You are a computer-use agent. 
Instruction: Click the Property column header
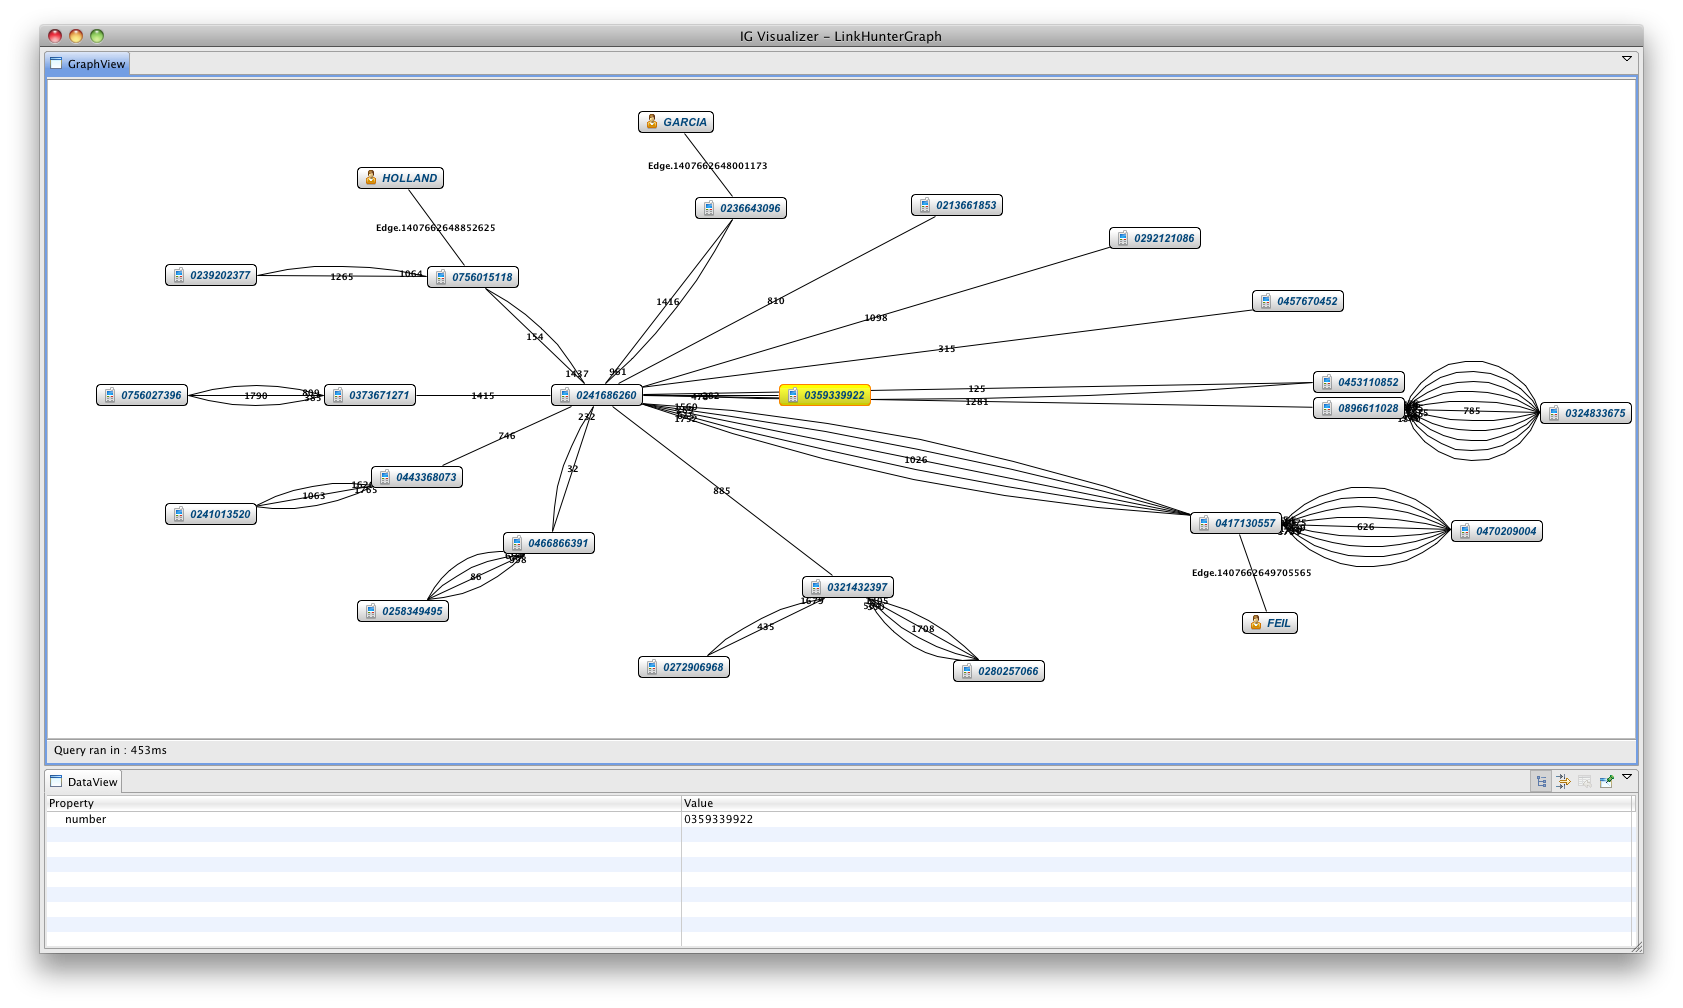363,803
